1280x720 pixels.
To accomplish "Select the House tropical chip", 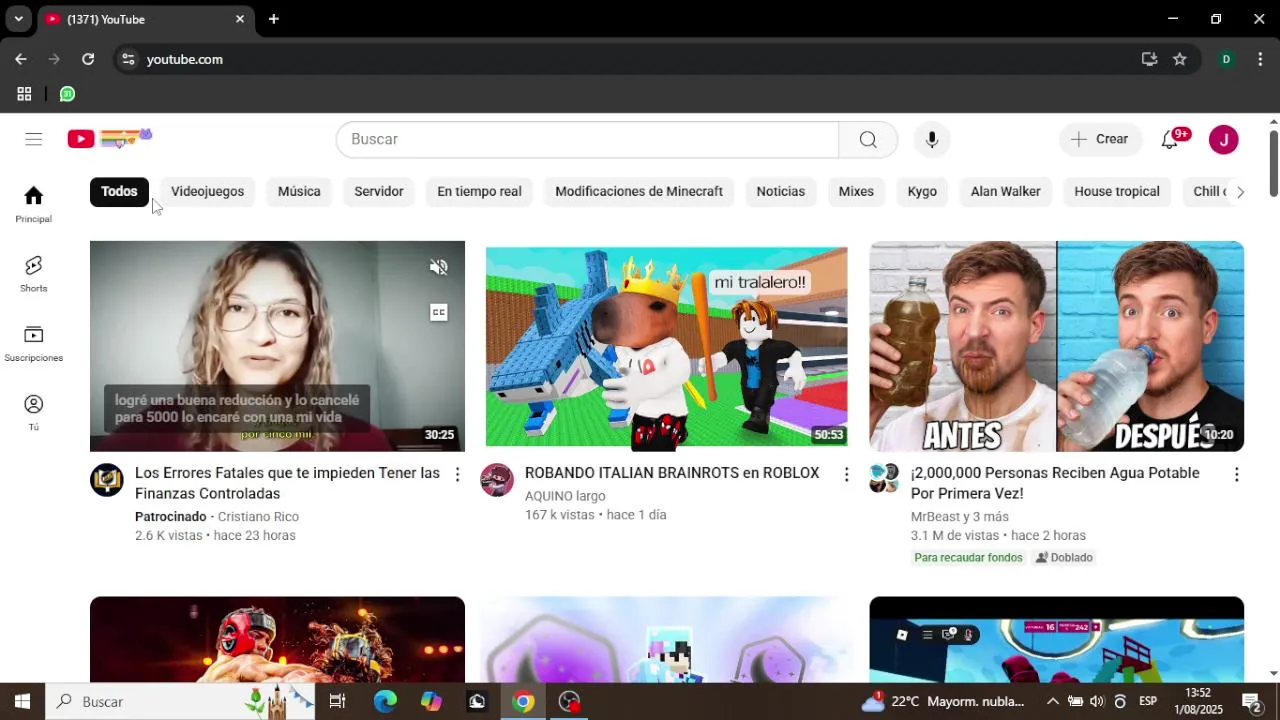I will point(1117,192).
